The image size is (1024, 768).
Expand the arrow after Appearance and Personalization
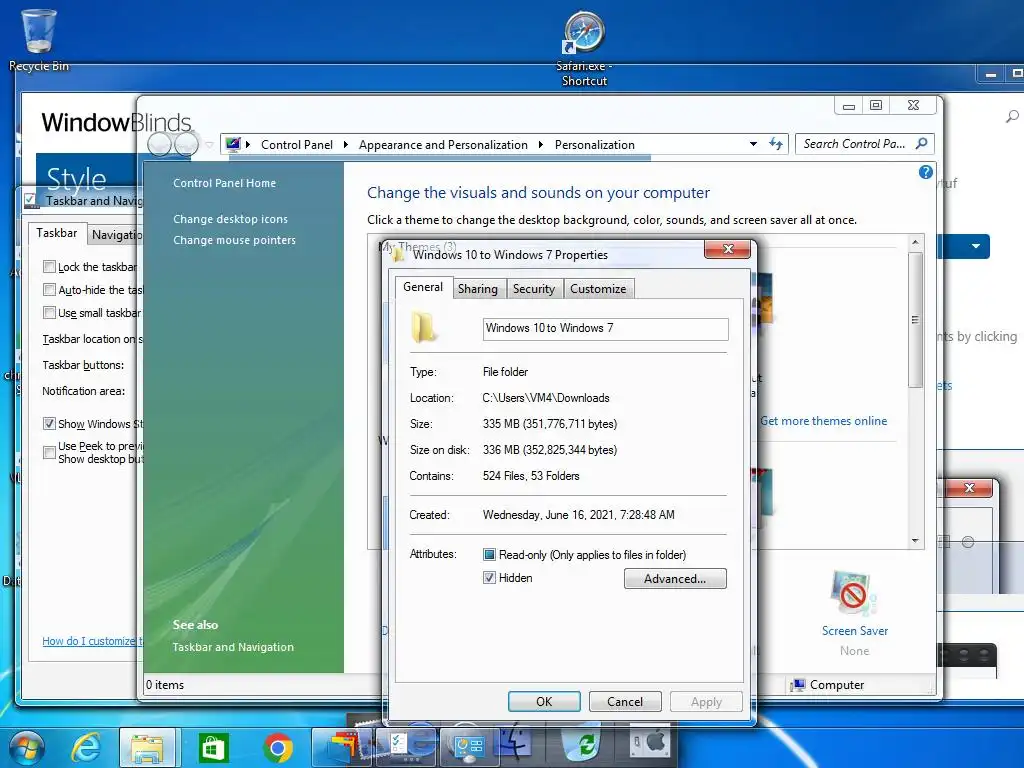point(541,144)
